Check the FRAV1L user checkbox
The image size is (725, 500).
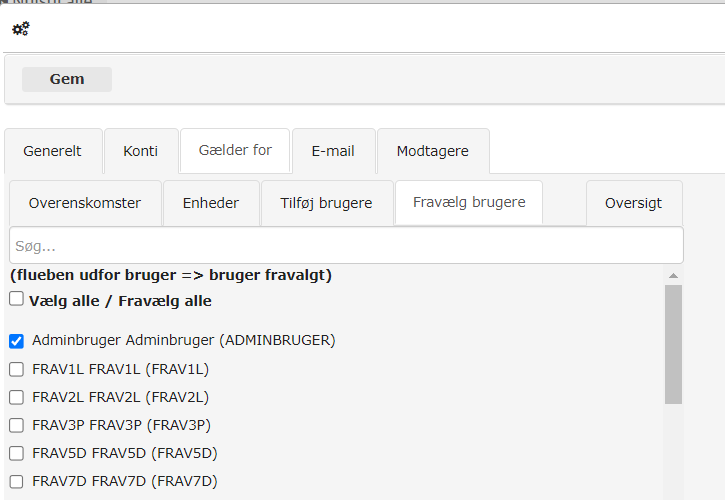[x=17, y=369]
